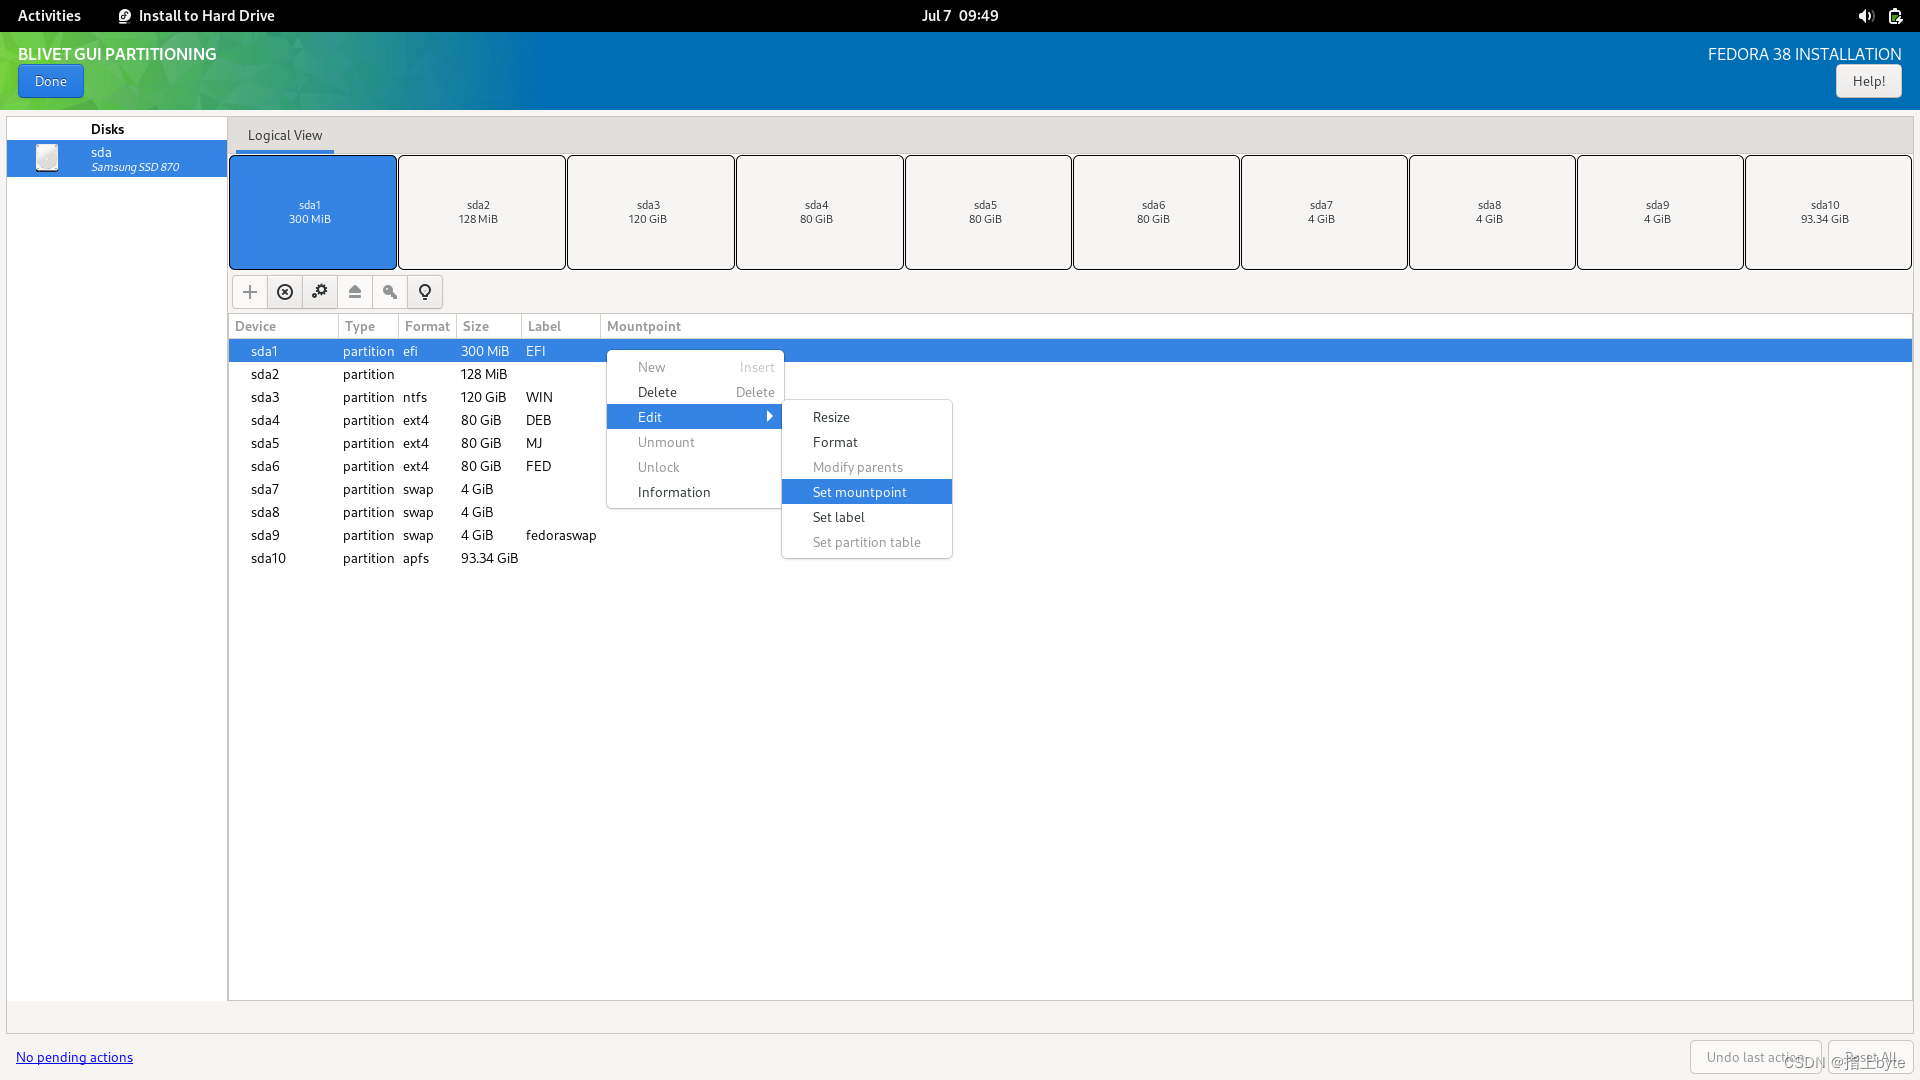
Task: Select the sda10 93.34 GiB partition block
Action: point(1827,212)
